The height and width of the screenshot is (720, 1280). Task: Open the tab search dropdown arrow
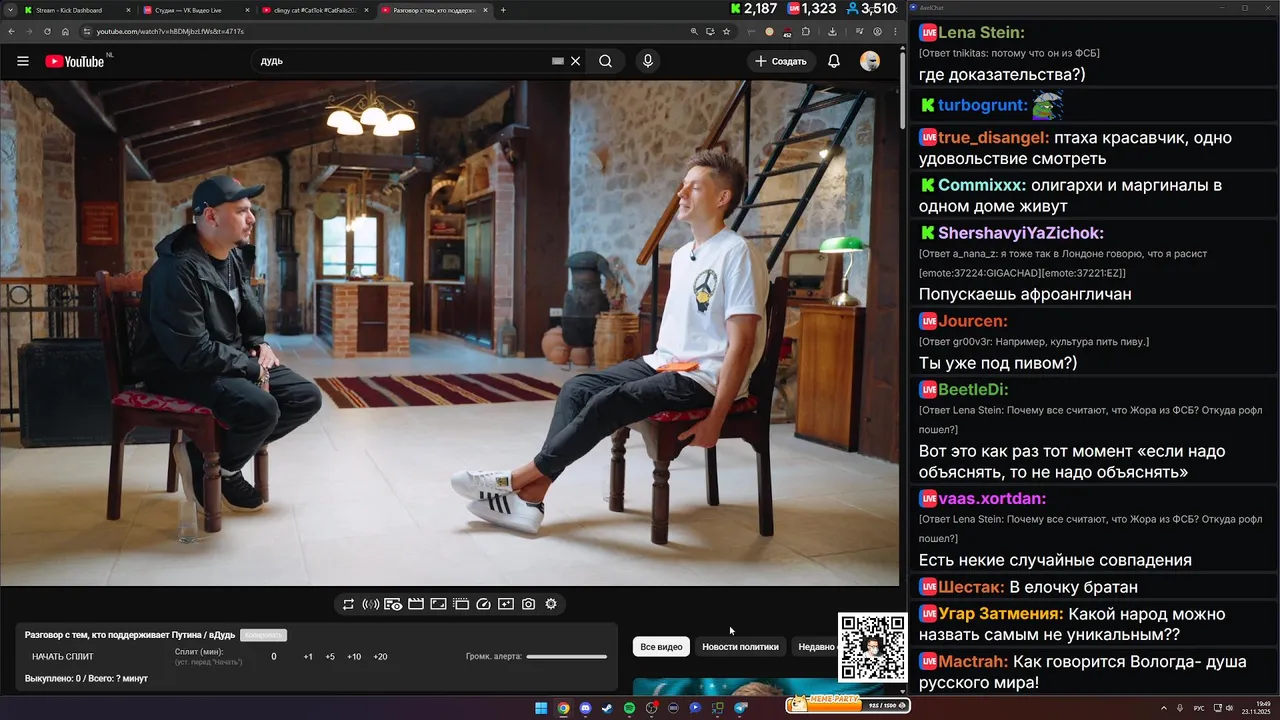pyautogui.click(x=9, y=10)
